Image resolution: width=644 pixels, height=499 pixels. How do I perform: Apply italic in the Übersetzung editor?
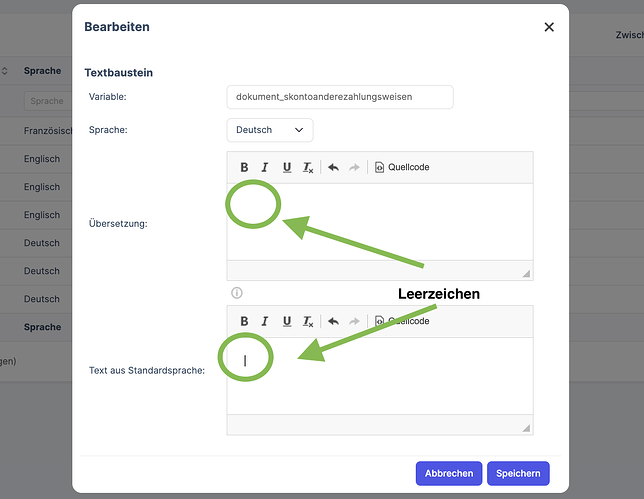[x=265, y=167]
